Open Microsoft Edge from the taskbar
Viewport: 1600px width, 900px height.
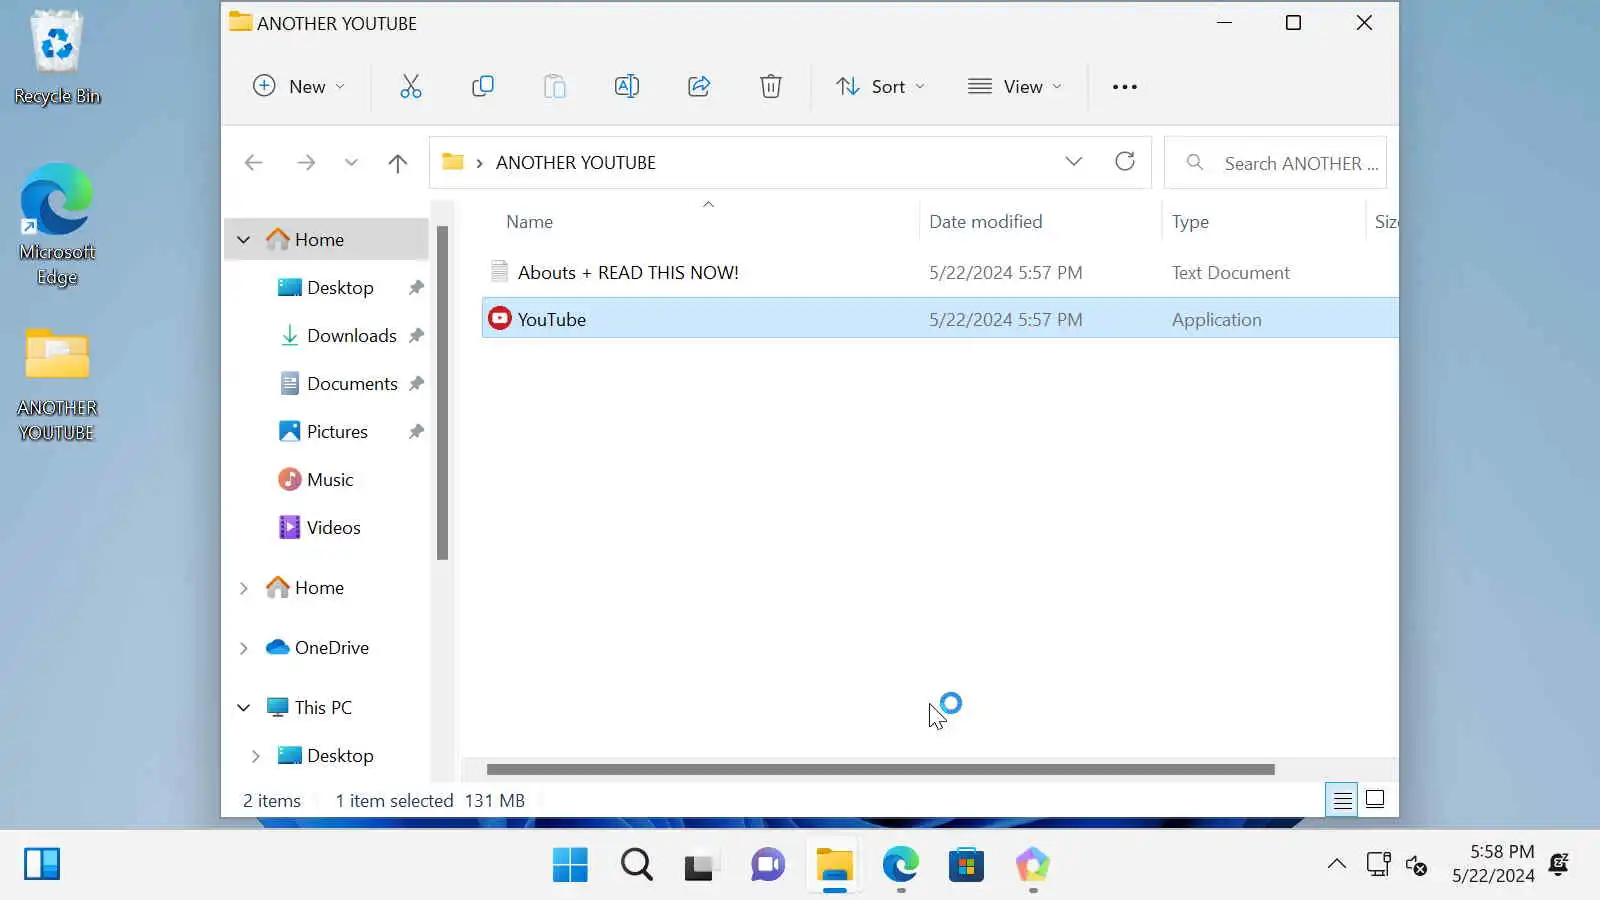tap(900, 865)
